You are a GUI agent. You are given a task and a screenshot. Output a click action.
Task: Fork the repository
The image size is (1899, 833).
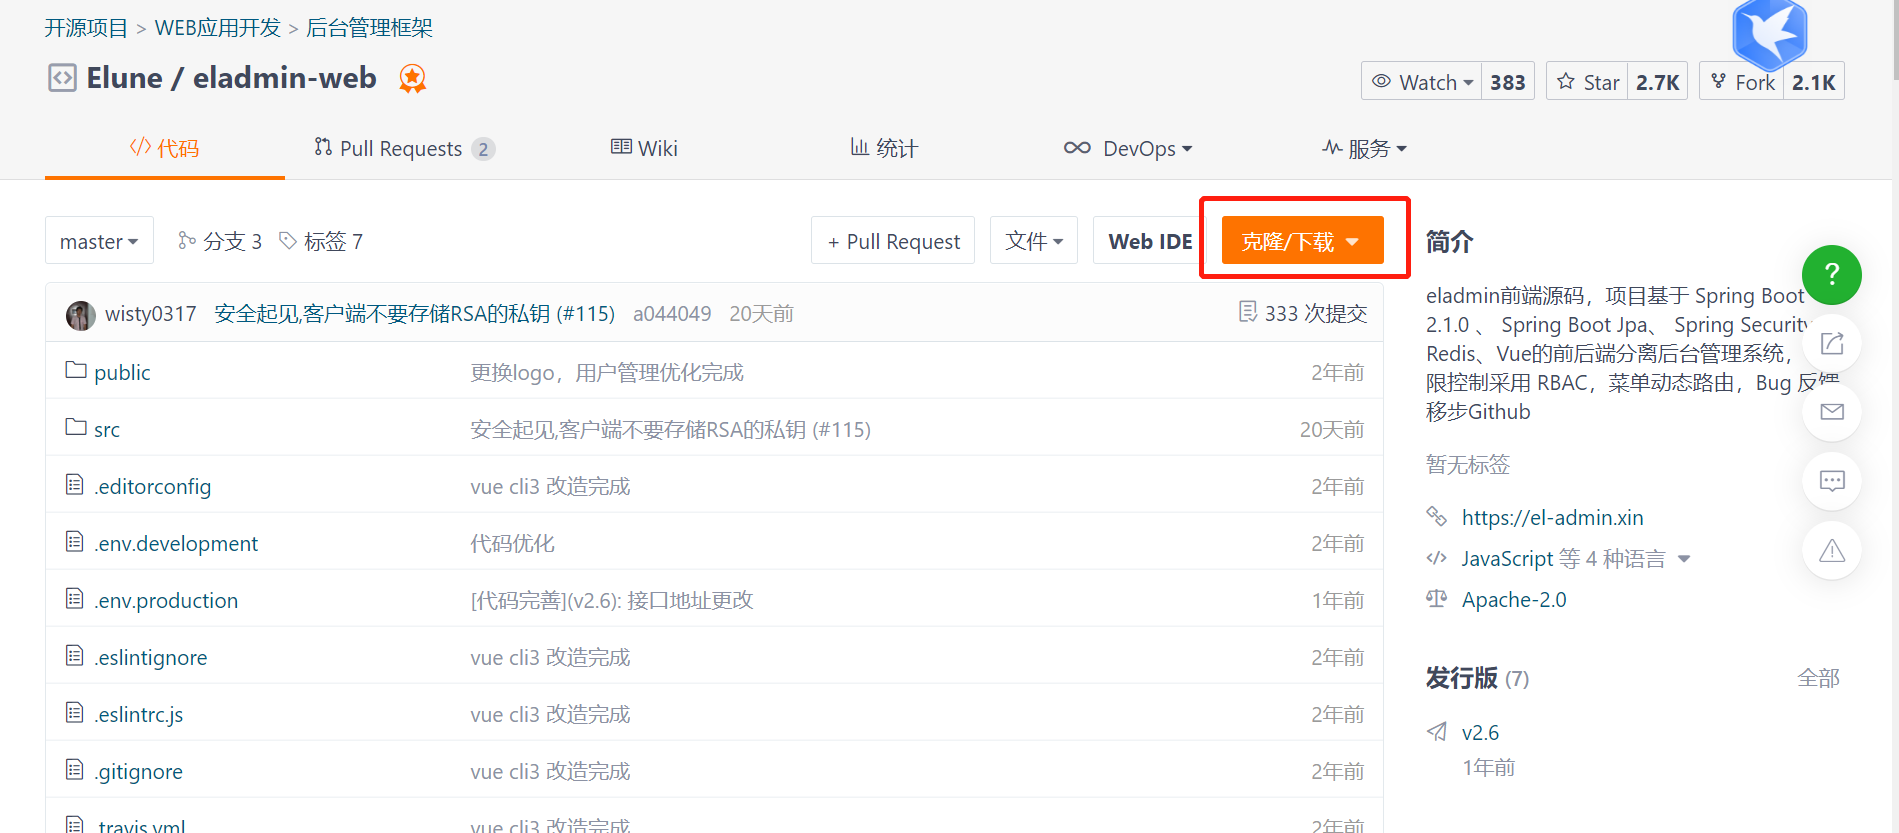[1742, 82]
